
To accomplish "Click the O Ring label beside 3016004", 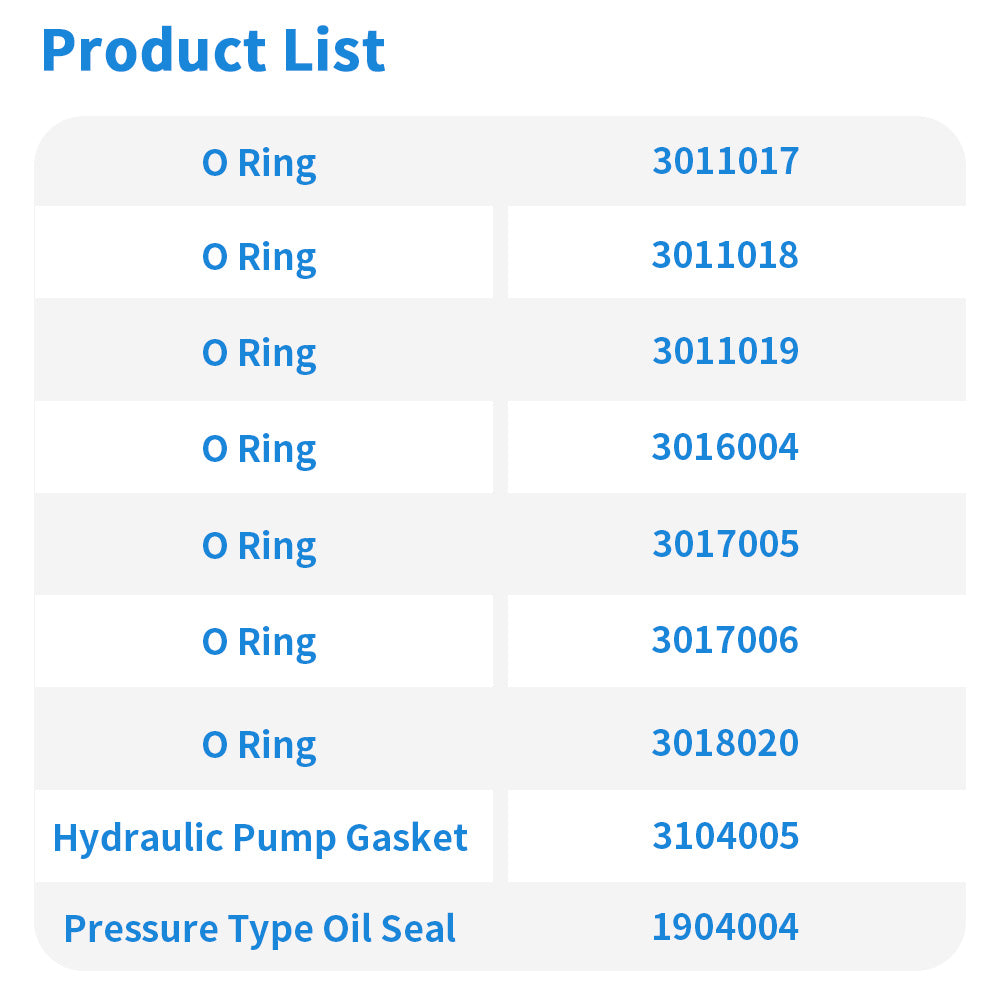I will [x=259, y=449].
